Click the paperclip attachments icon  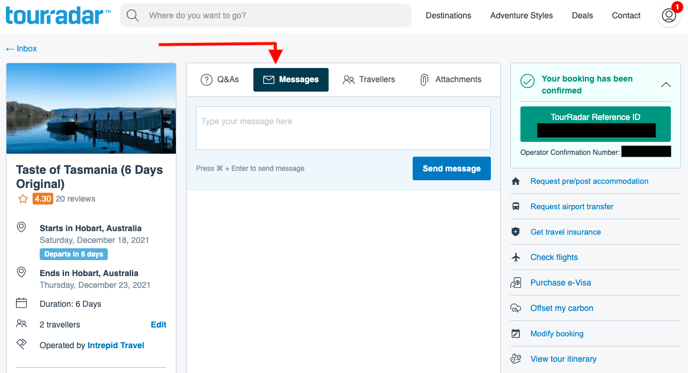424,80
